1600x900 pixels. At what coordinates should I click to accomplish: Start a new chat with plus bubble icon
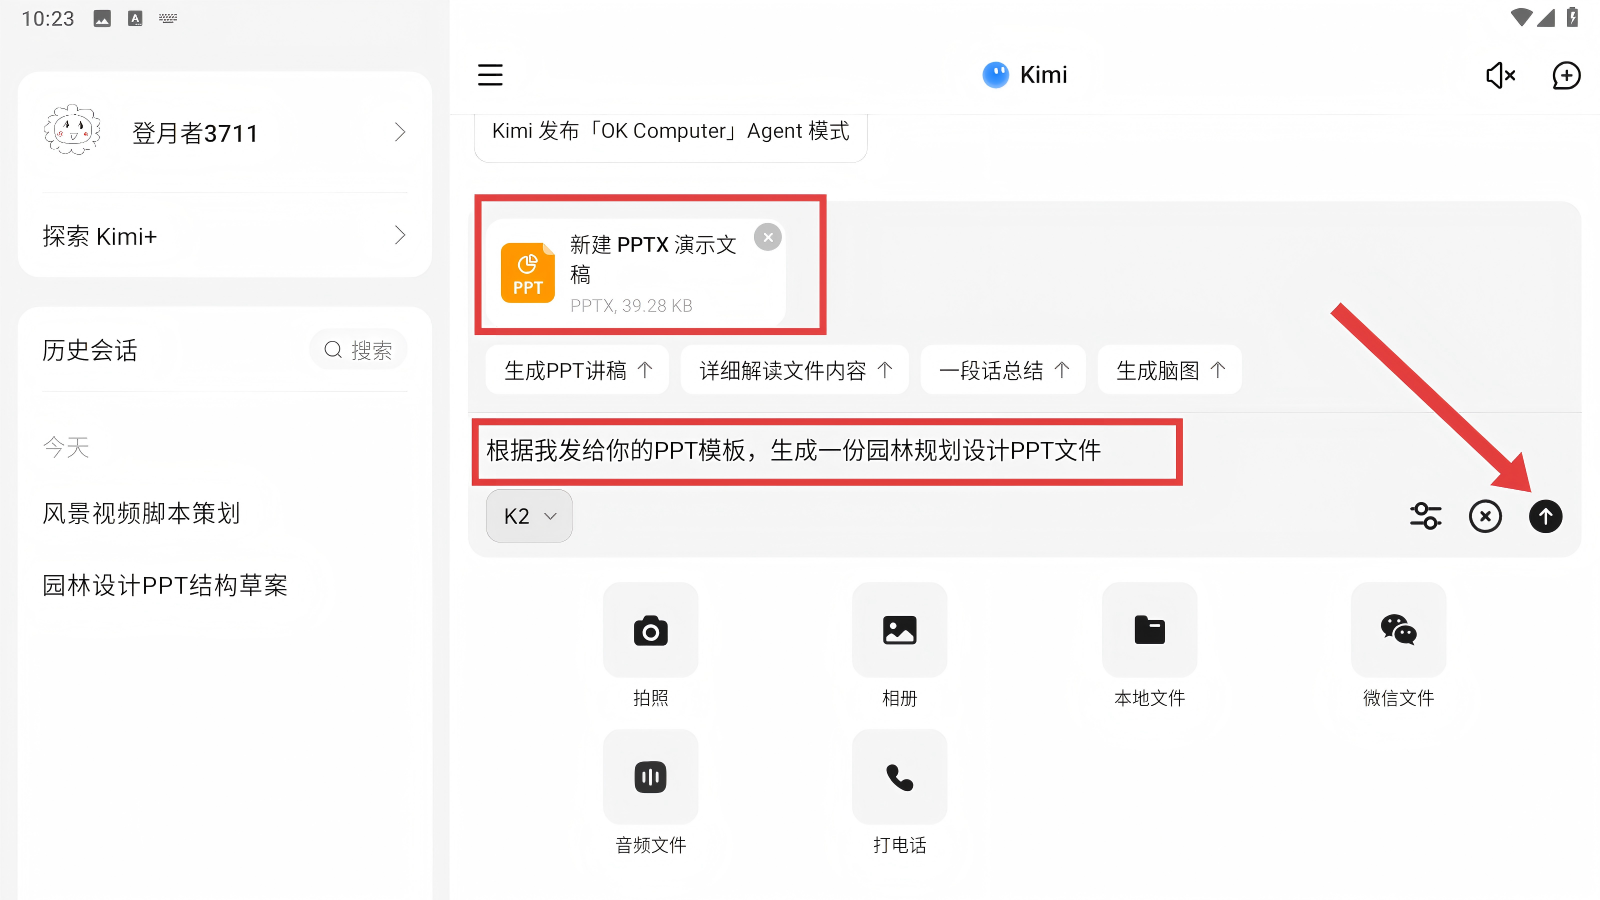[x=1566, y=75]
